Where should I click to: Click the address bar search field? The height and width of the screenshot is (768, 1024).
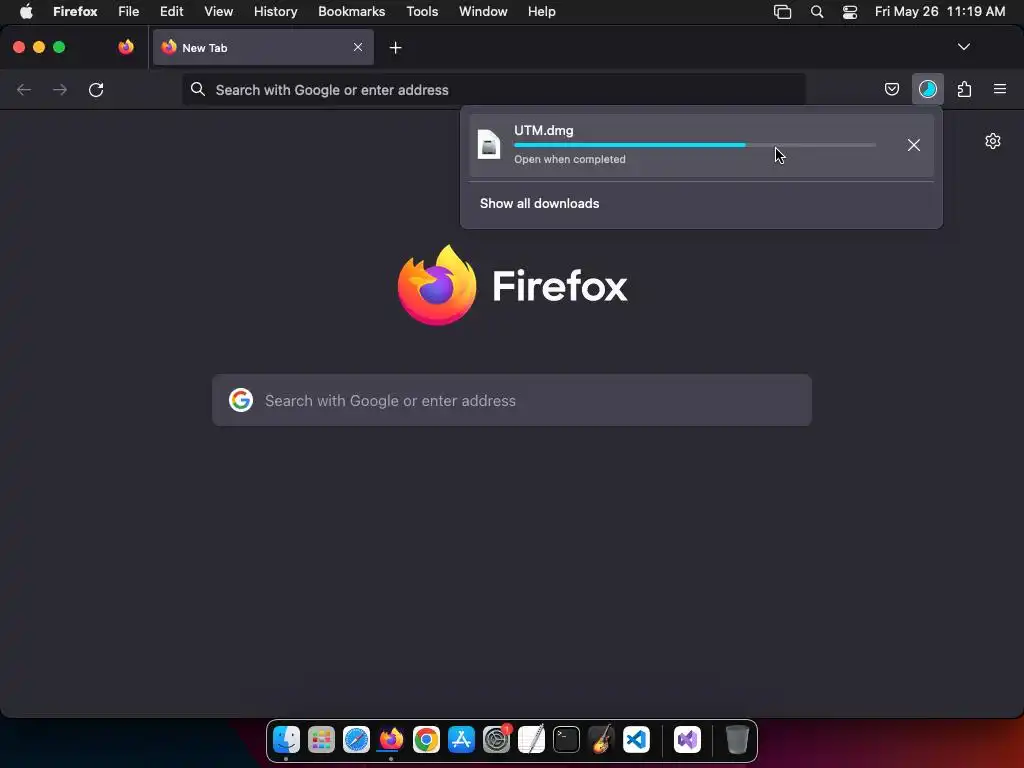point(494,89)
